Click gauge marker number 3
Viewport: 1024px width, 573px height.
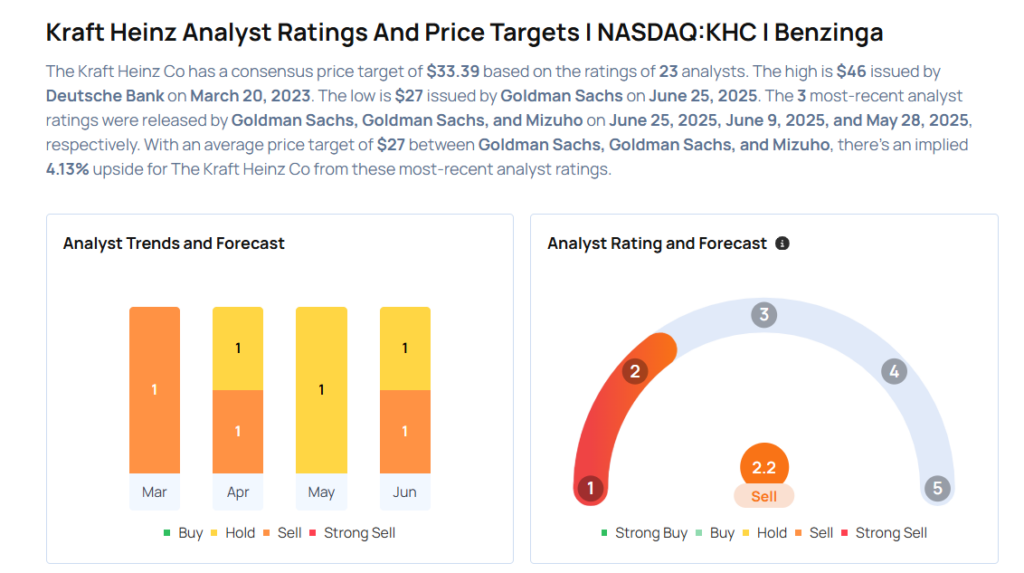(763, 315)
